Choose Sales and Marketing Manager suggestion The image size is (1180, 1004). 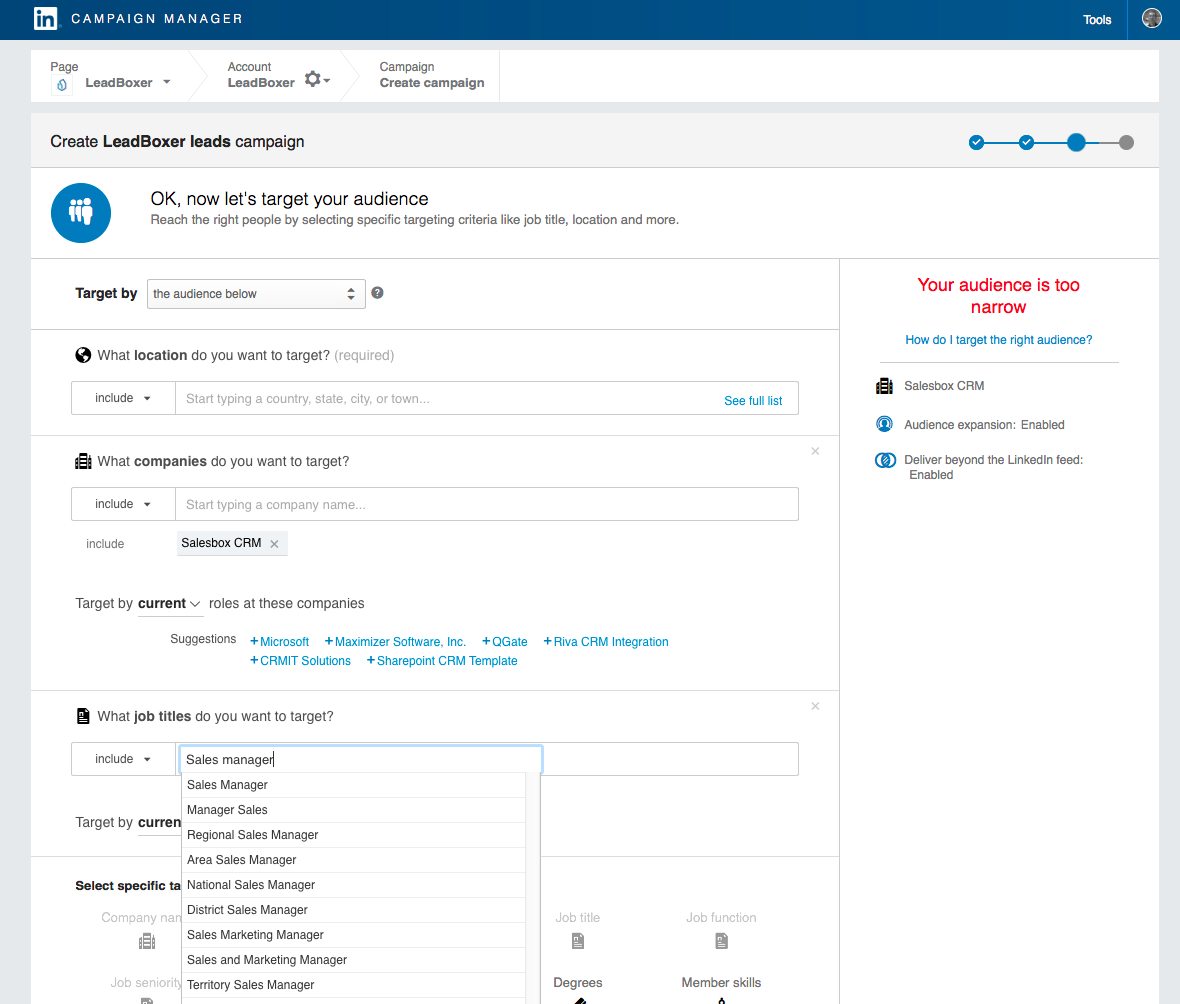tap(354, 960)
